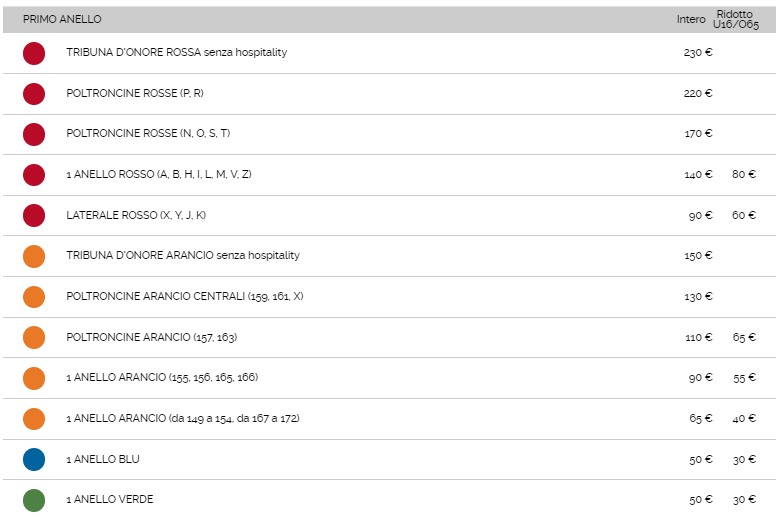Select 60 € reduced price for Laterale Rosso

(744, 215)
